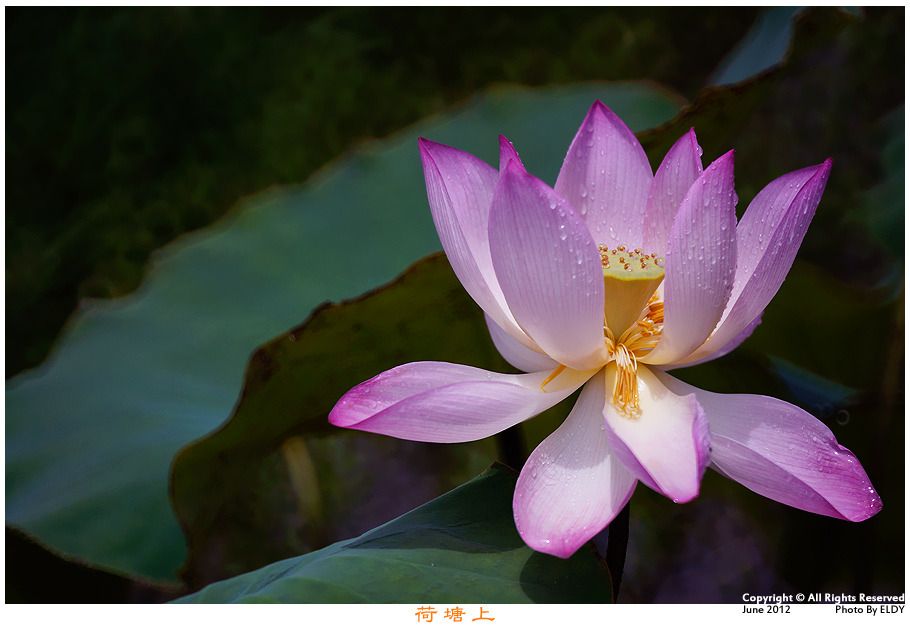Viewport: 910px width, 625px height.
Task: Click the "Photo By ELDY" credit text
Action: pyautogui.click(x=870, y=609)
